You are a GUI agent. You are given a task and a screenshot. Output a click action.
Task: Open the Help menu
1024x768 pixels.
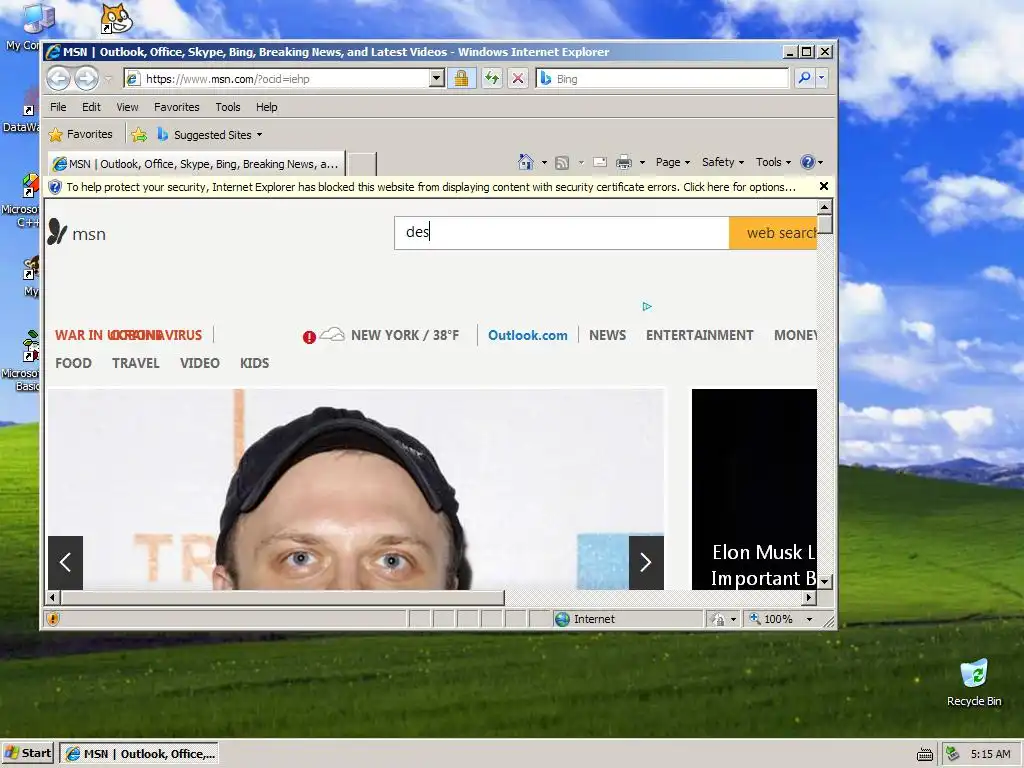click(266, 107)
